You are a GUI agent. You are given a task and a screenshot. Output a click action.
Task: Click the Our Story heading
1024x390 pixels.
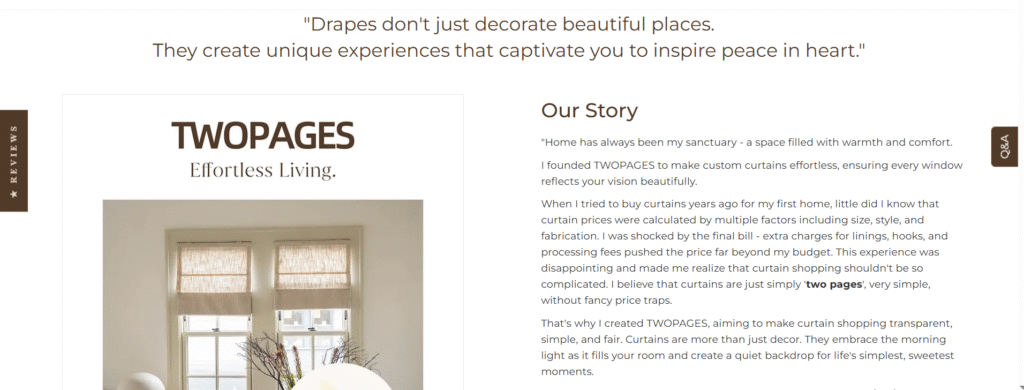coord(589,110)
